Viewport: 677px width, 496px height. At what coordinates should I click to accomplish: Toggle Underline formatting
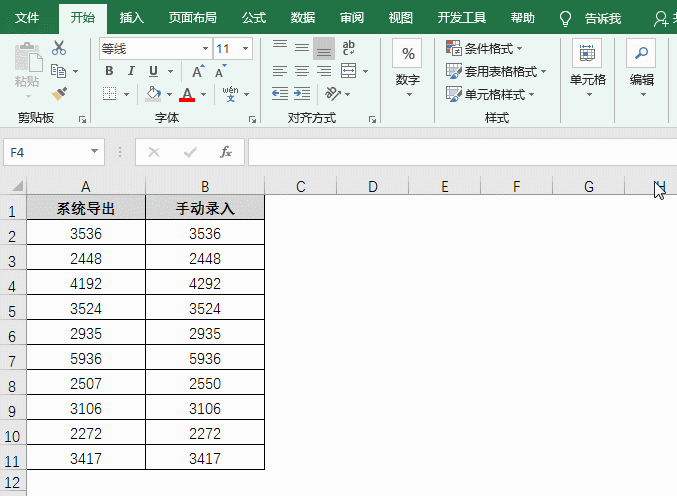(x=153, y=71)
